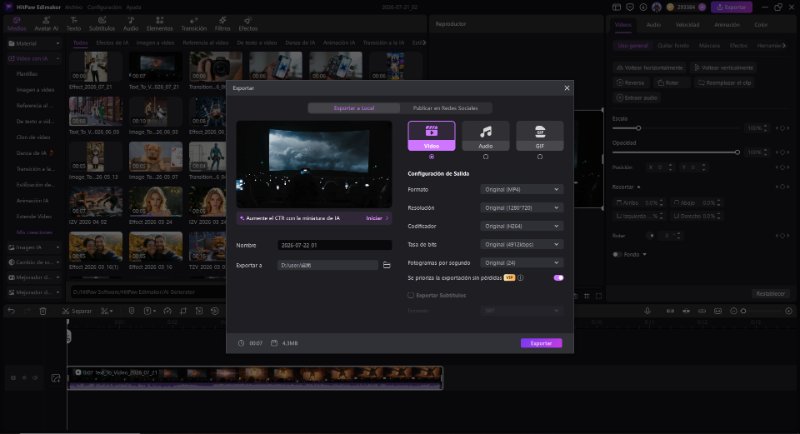Image resolution: width=800 pixels, height=434 pixels.
Task: Enable the Exportar Subtítulos checkbox
Action: tap(410, 295)
